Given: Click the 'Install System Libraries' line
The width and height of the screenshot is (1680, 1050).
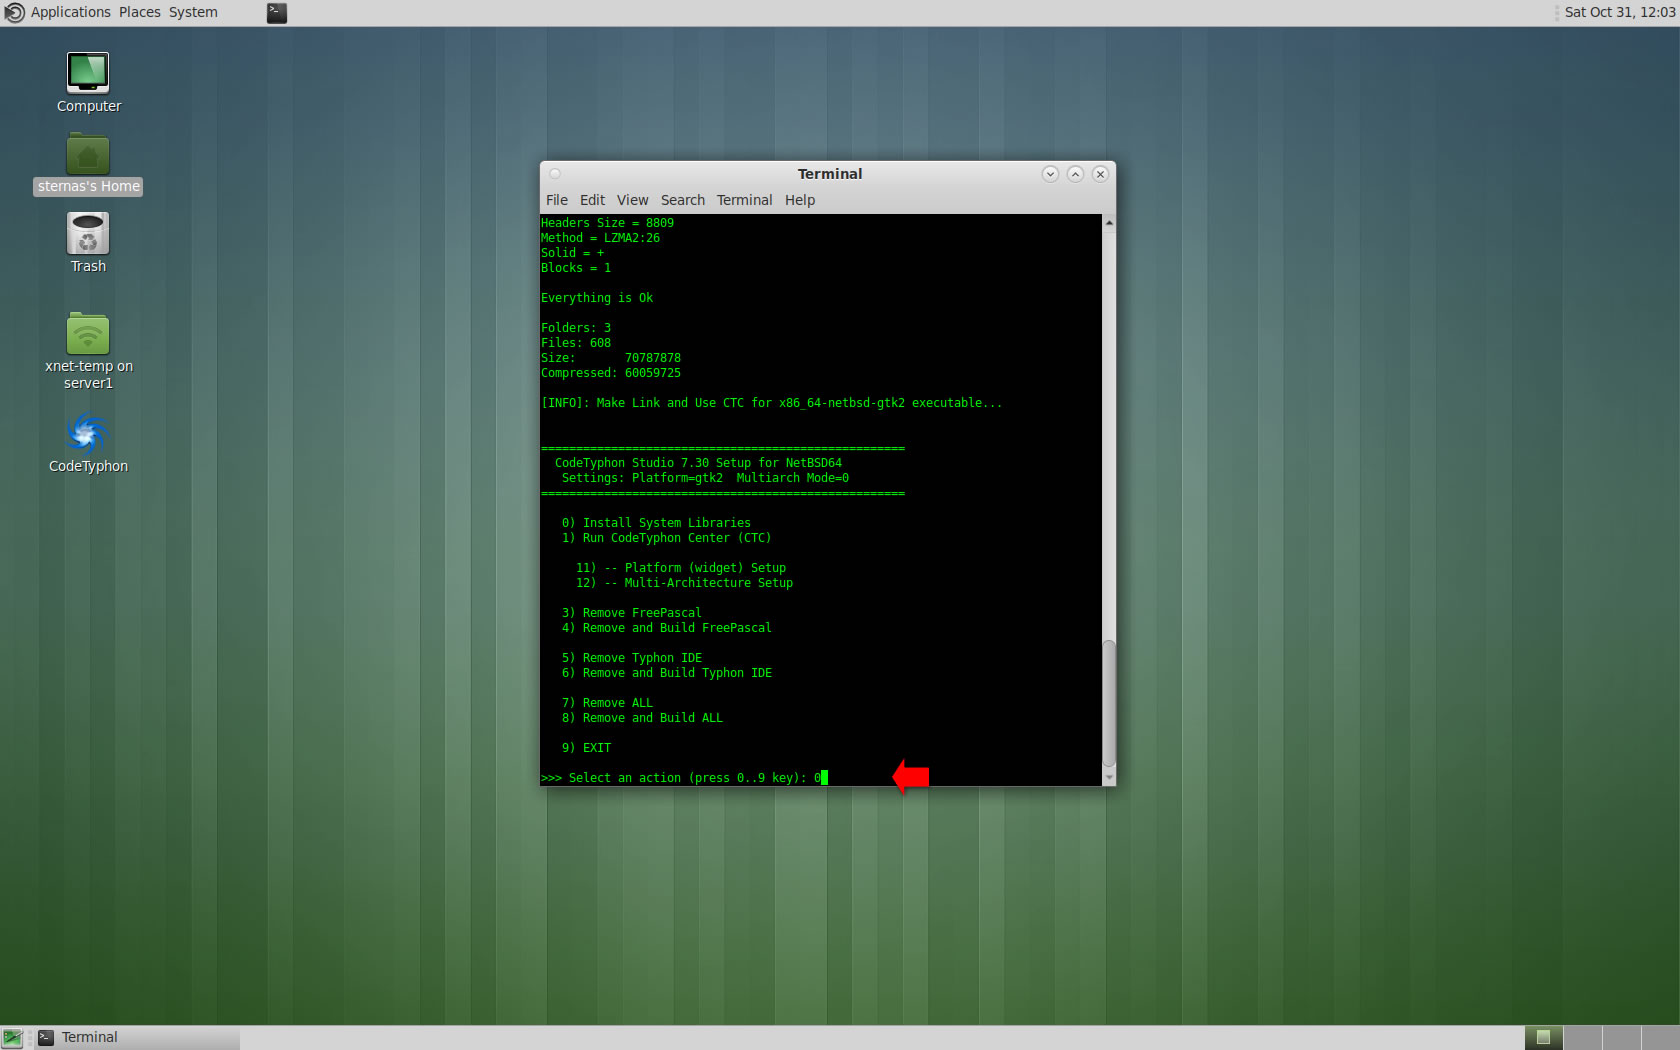Looking at the screenshot, I should [656, 523].
